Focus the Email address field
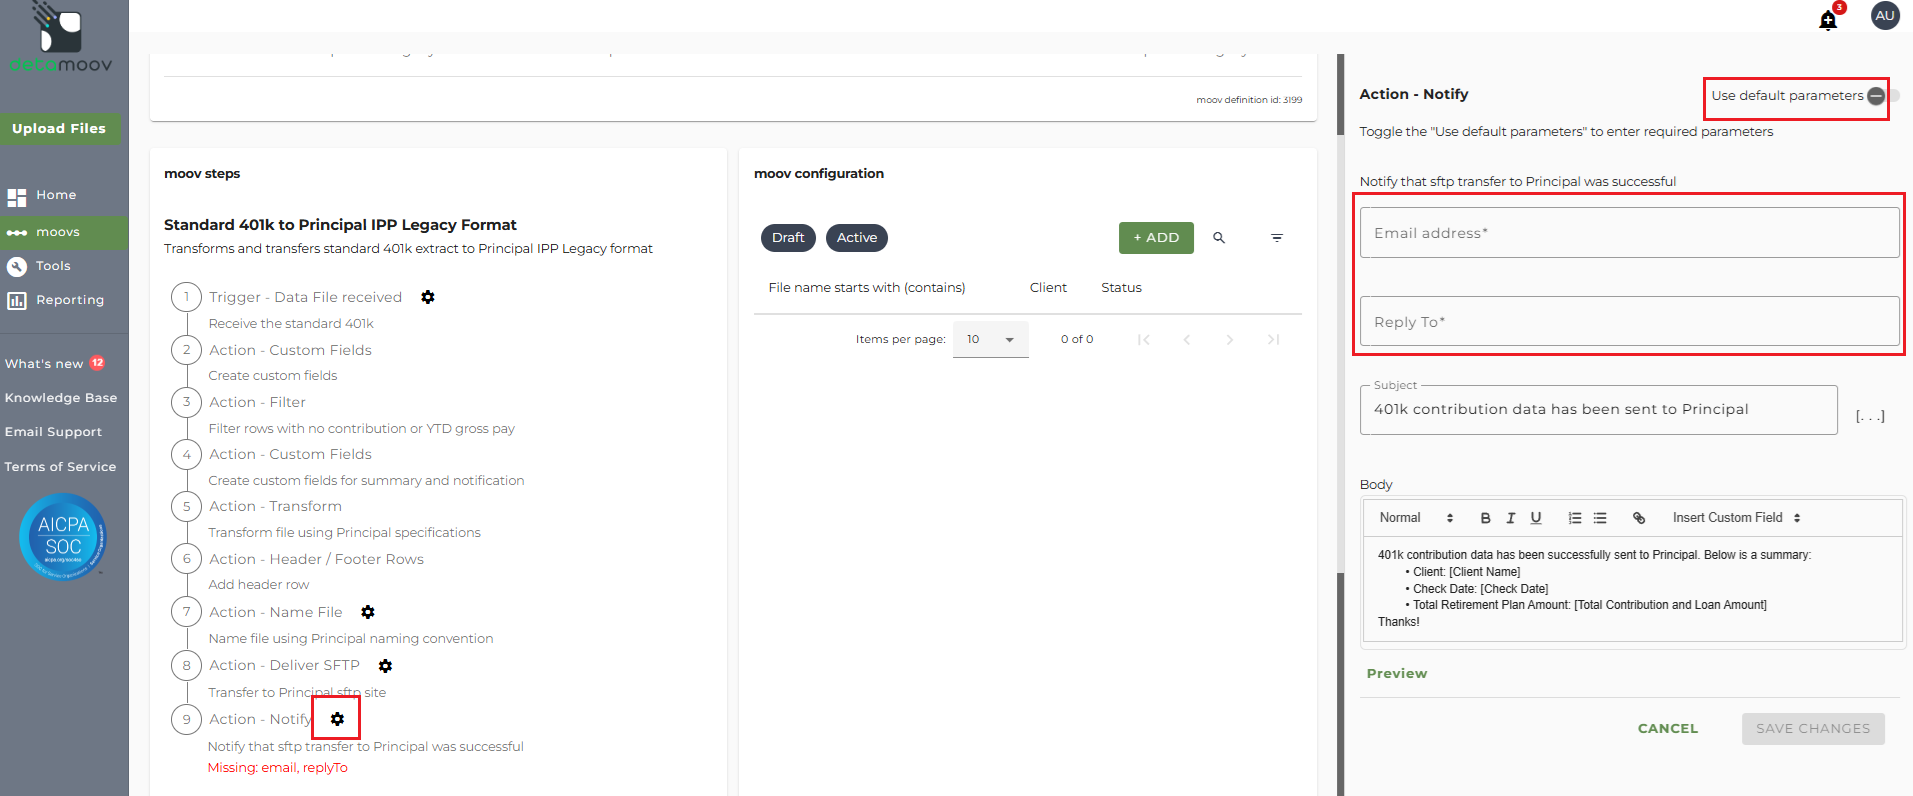The width and height of the screenshot is (1913, 796). pyautogui.click(x=1629, y=233)
